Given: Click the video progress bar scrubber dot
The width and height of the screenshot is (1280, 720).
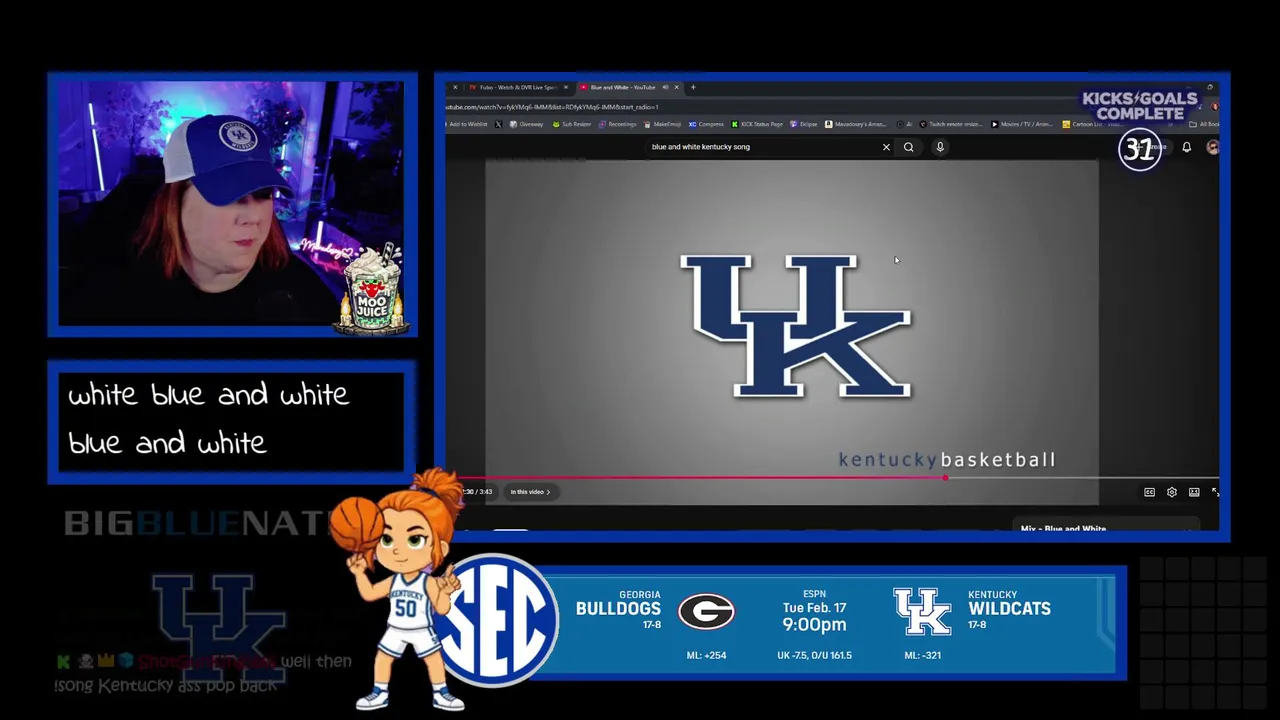Looking at the screenshot, I should pos(945,477).
